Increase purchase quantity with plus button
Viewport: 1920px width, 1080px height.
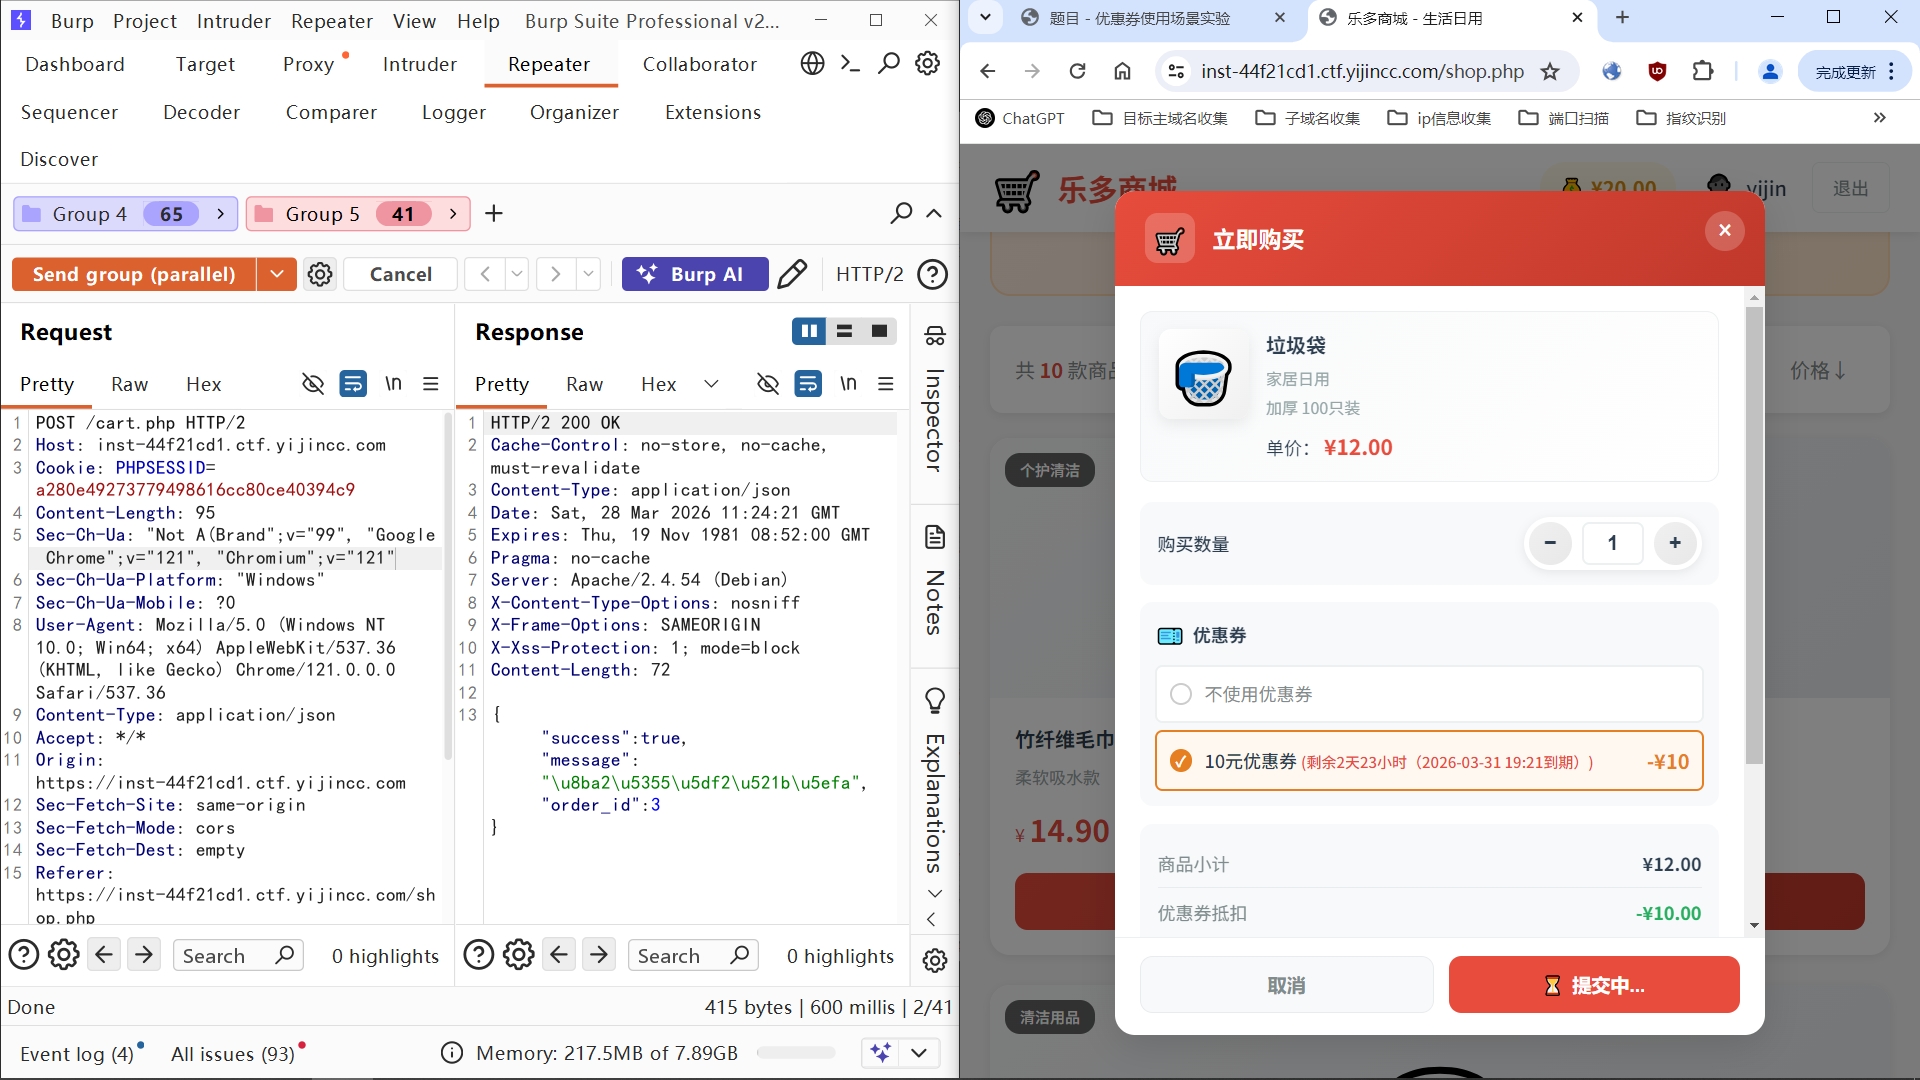(1675, 543)
